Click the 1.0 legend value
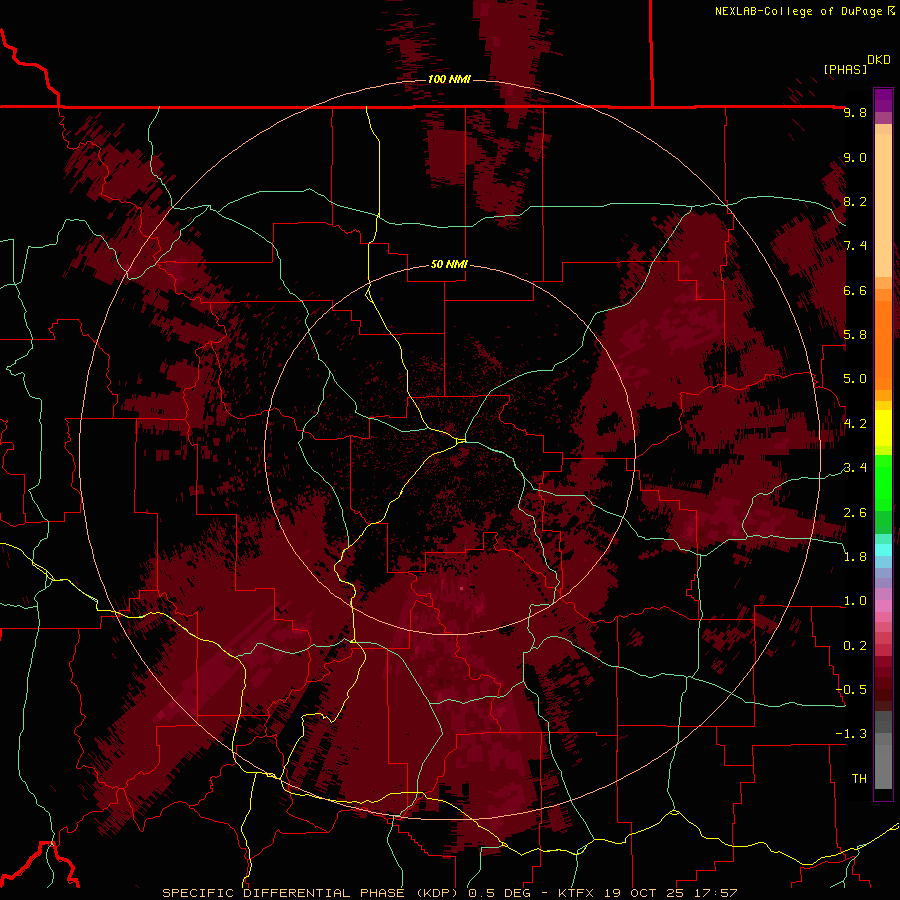 855,601
